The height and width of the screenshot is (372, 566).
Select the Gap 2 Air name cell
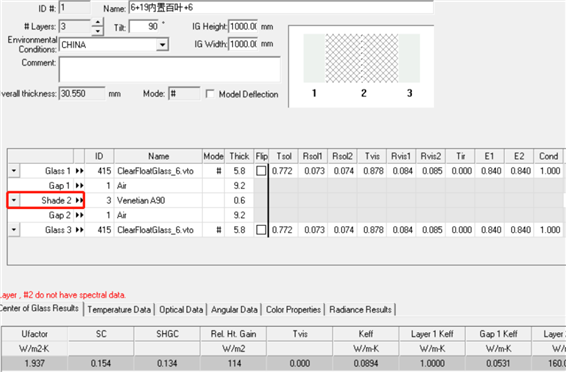158,215
